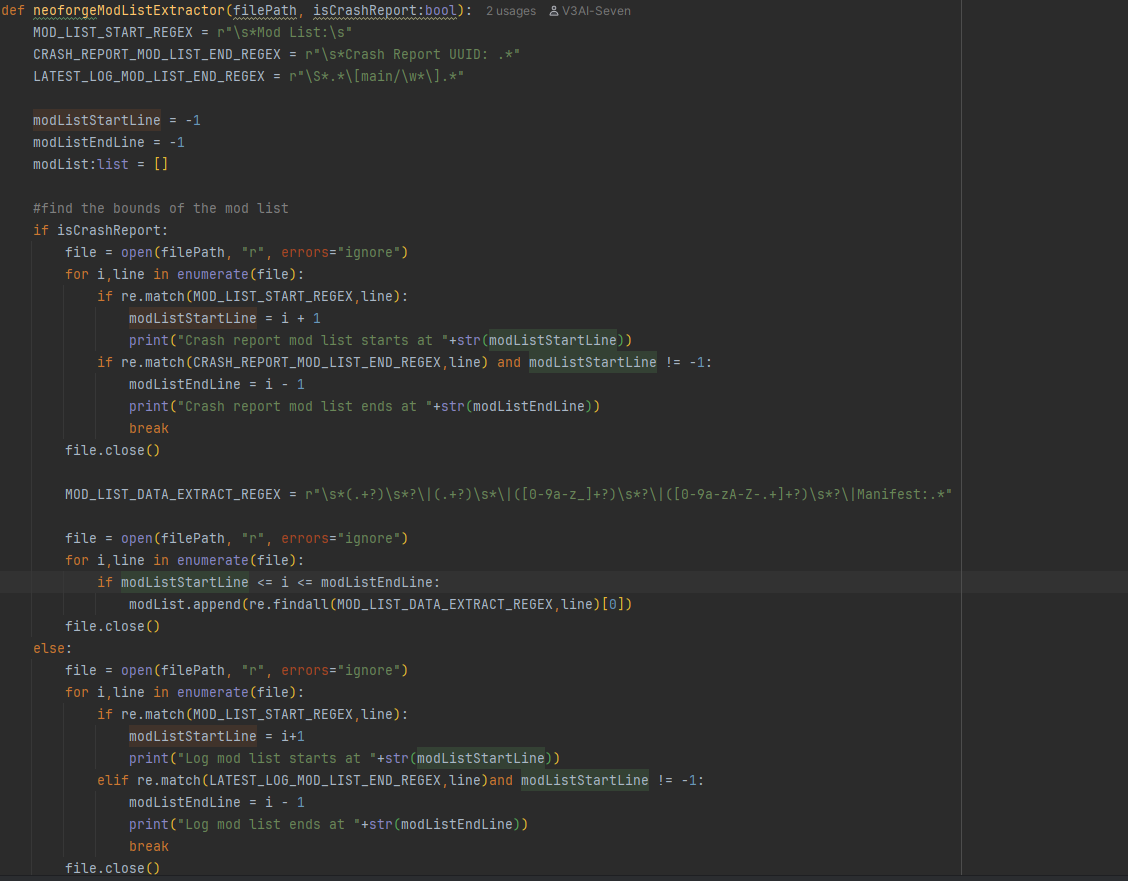Click the highlighted modListStartLine = -1 variable
Image resolution: width=1128 pixels, height=881 pixels.
pyautogui.click(x=96, y=120)
